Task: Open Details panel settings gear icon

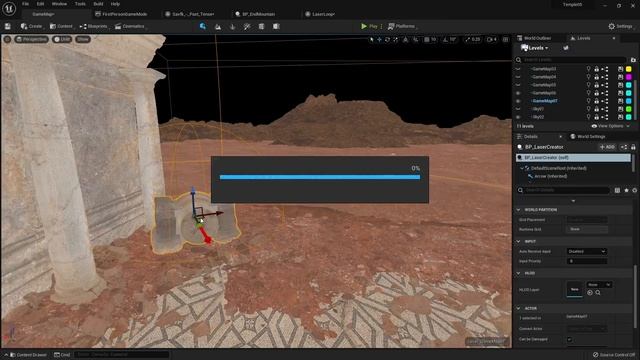Action: point(634,190)
